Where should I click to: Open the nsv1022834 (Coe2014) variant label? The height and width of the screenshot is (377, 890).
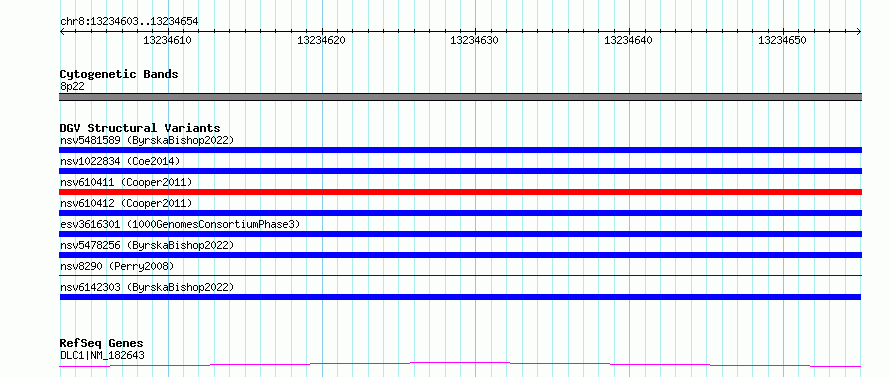click(120, 161)
